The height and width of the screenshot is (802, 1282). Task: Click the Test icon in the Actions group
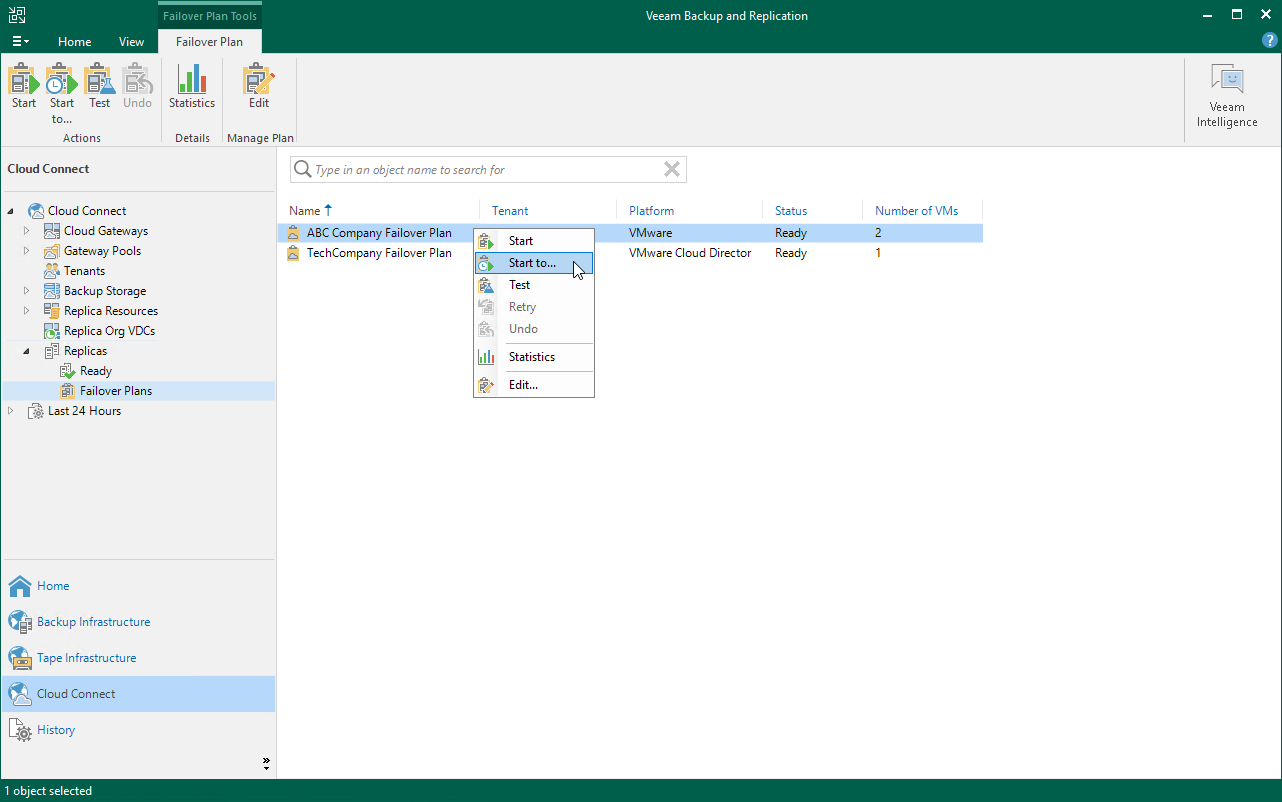(x=99, y=90)
